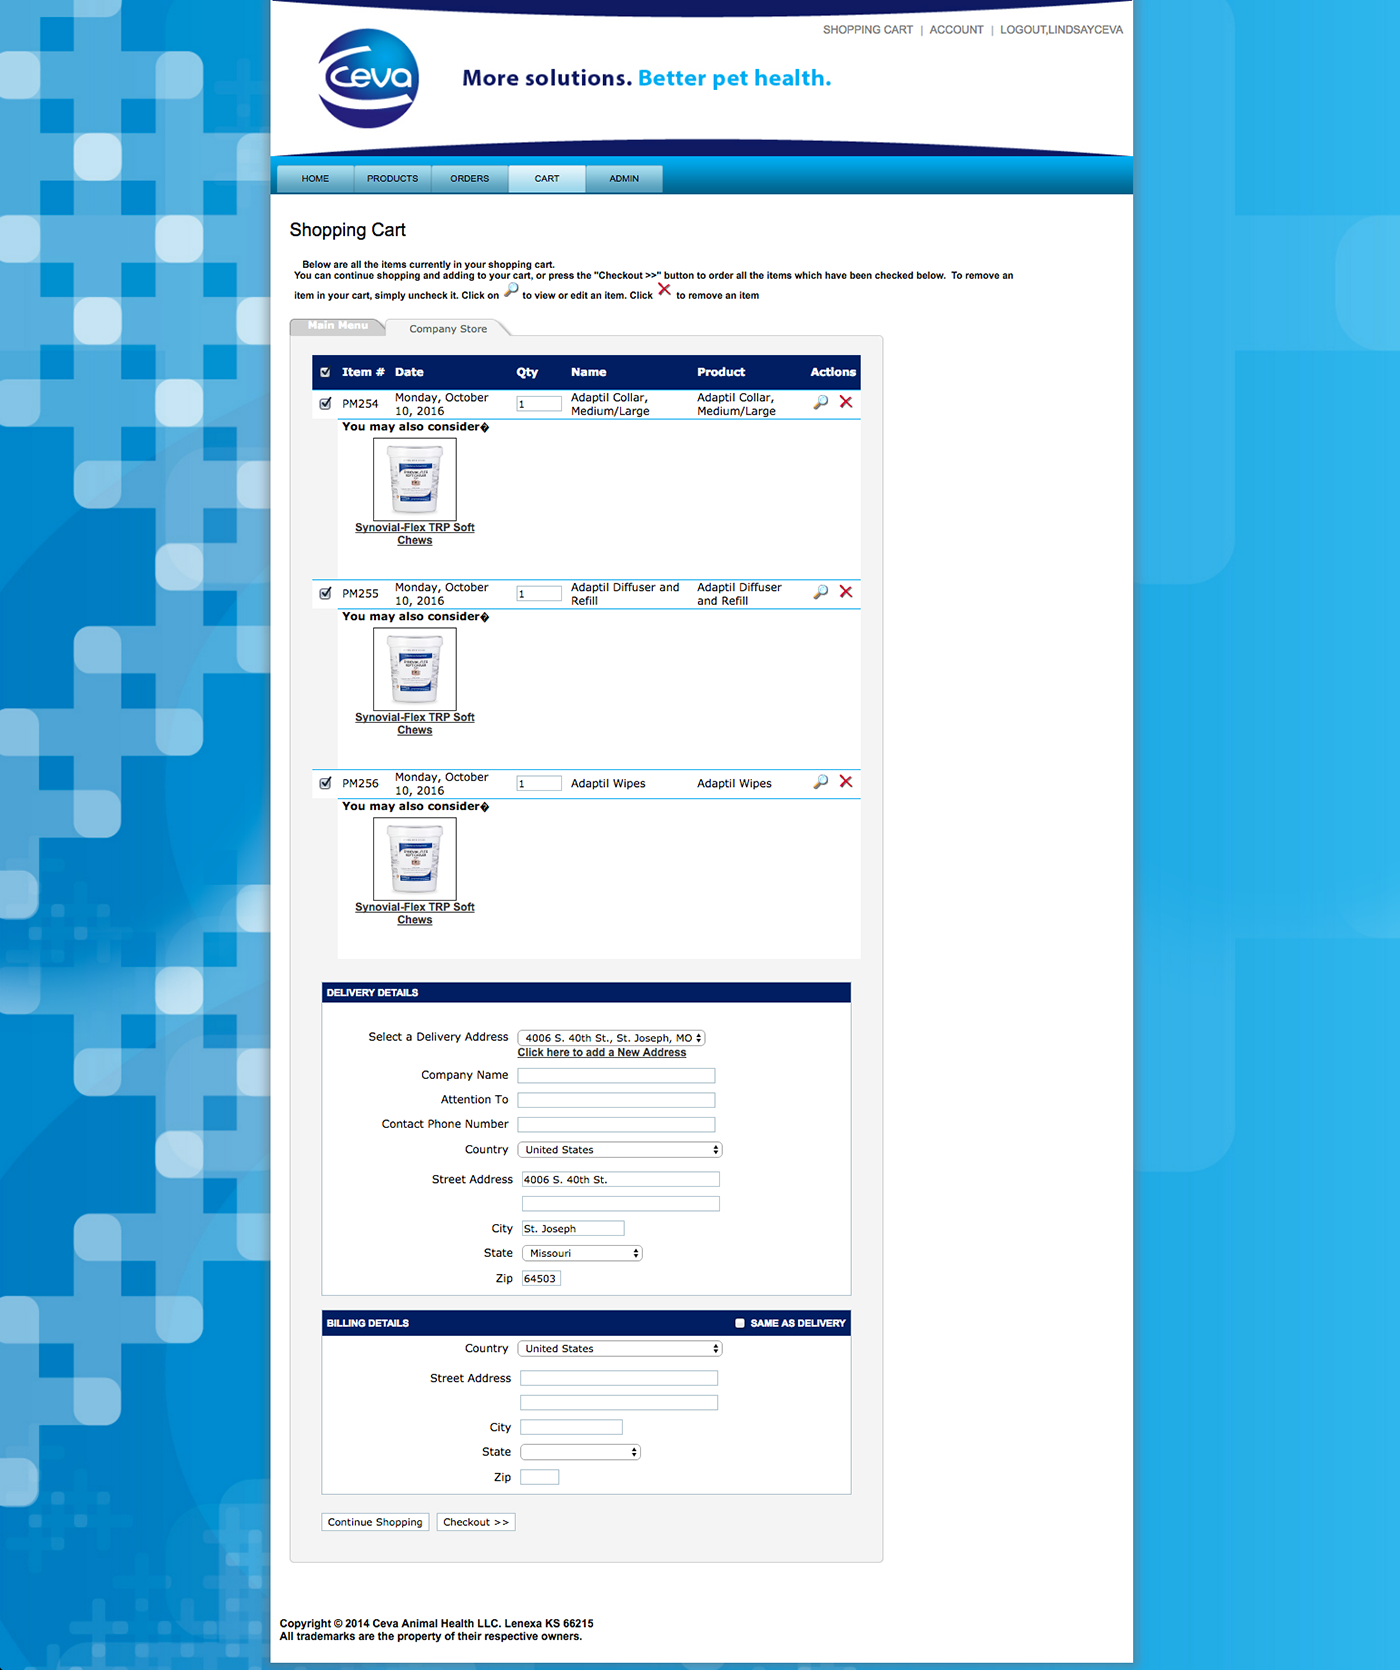This screenshot has height=1670, width=1400.
Task: Toggle the select-all checkbox in table header
Action: point(325,372)
